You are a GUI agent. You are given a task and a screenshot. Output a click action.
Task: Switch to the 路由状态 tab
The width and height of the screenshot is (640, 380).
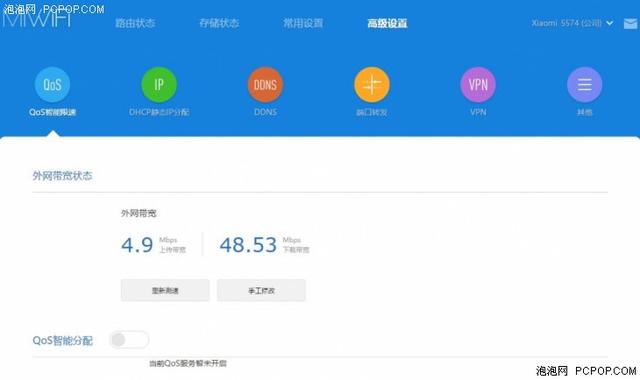[135, 23]
